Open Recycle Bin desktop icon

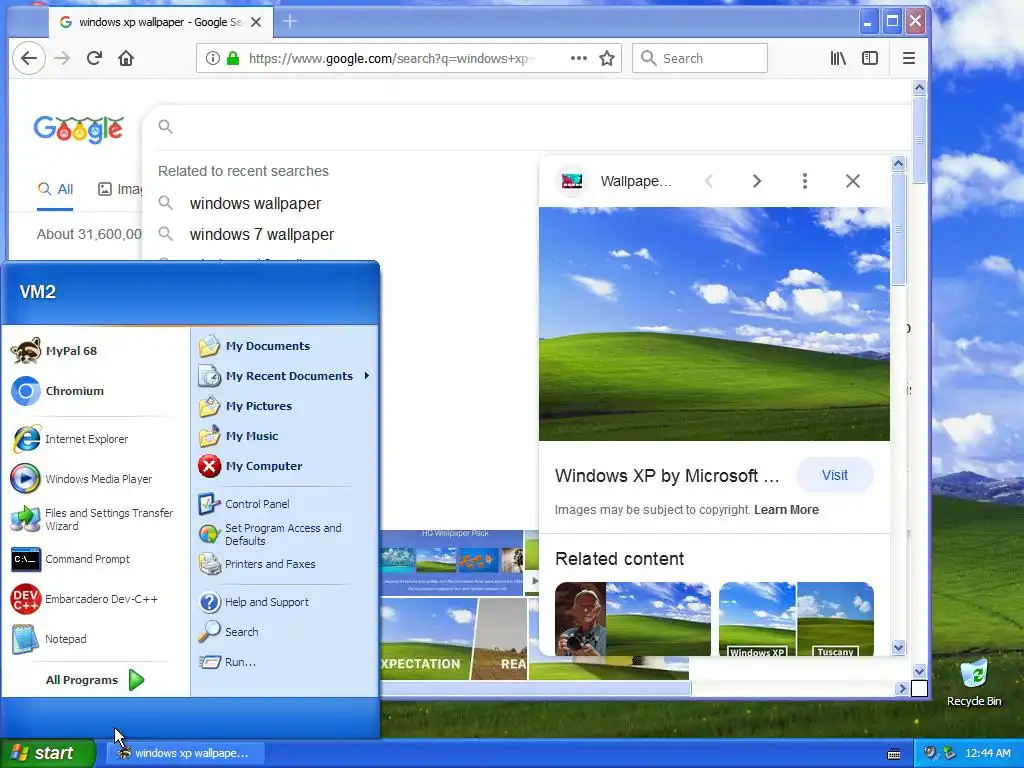click(x=974, y=682)
